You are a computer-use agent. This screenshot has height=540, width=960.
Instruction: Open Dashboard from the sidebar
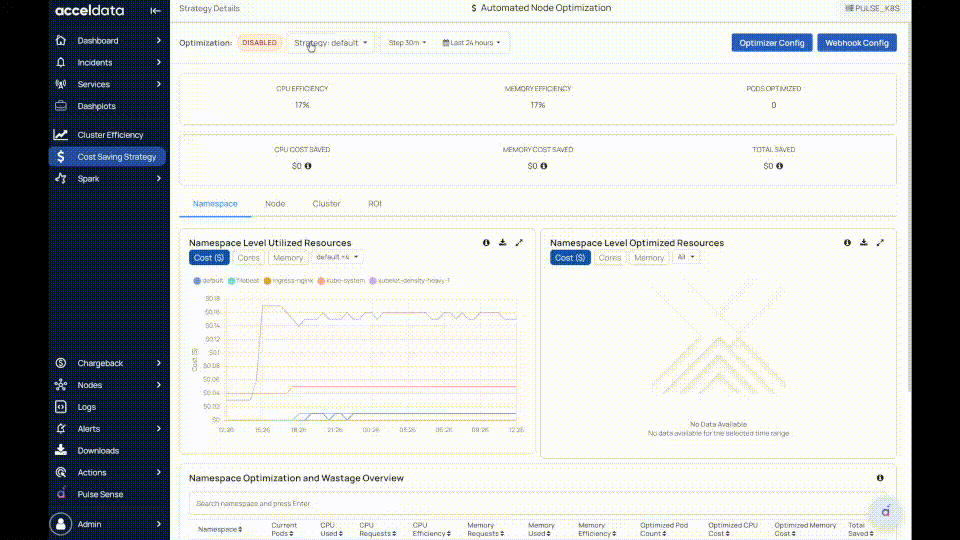coord(98,40)
